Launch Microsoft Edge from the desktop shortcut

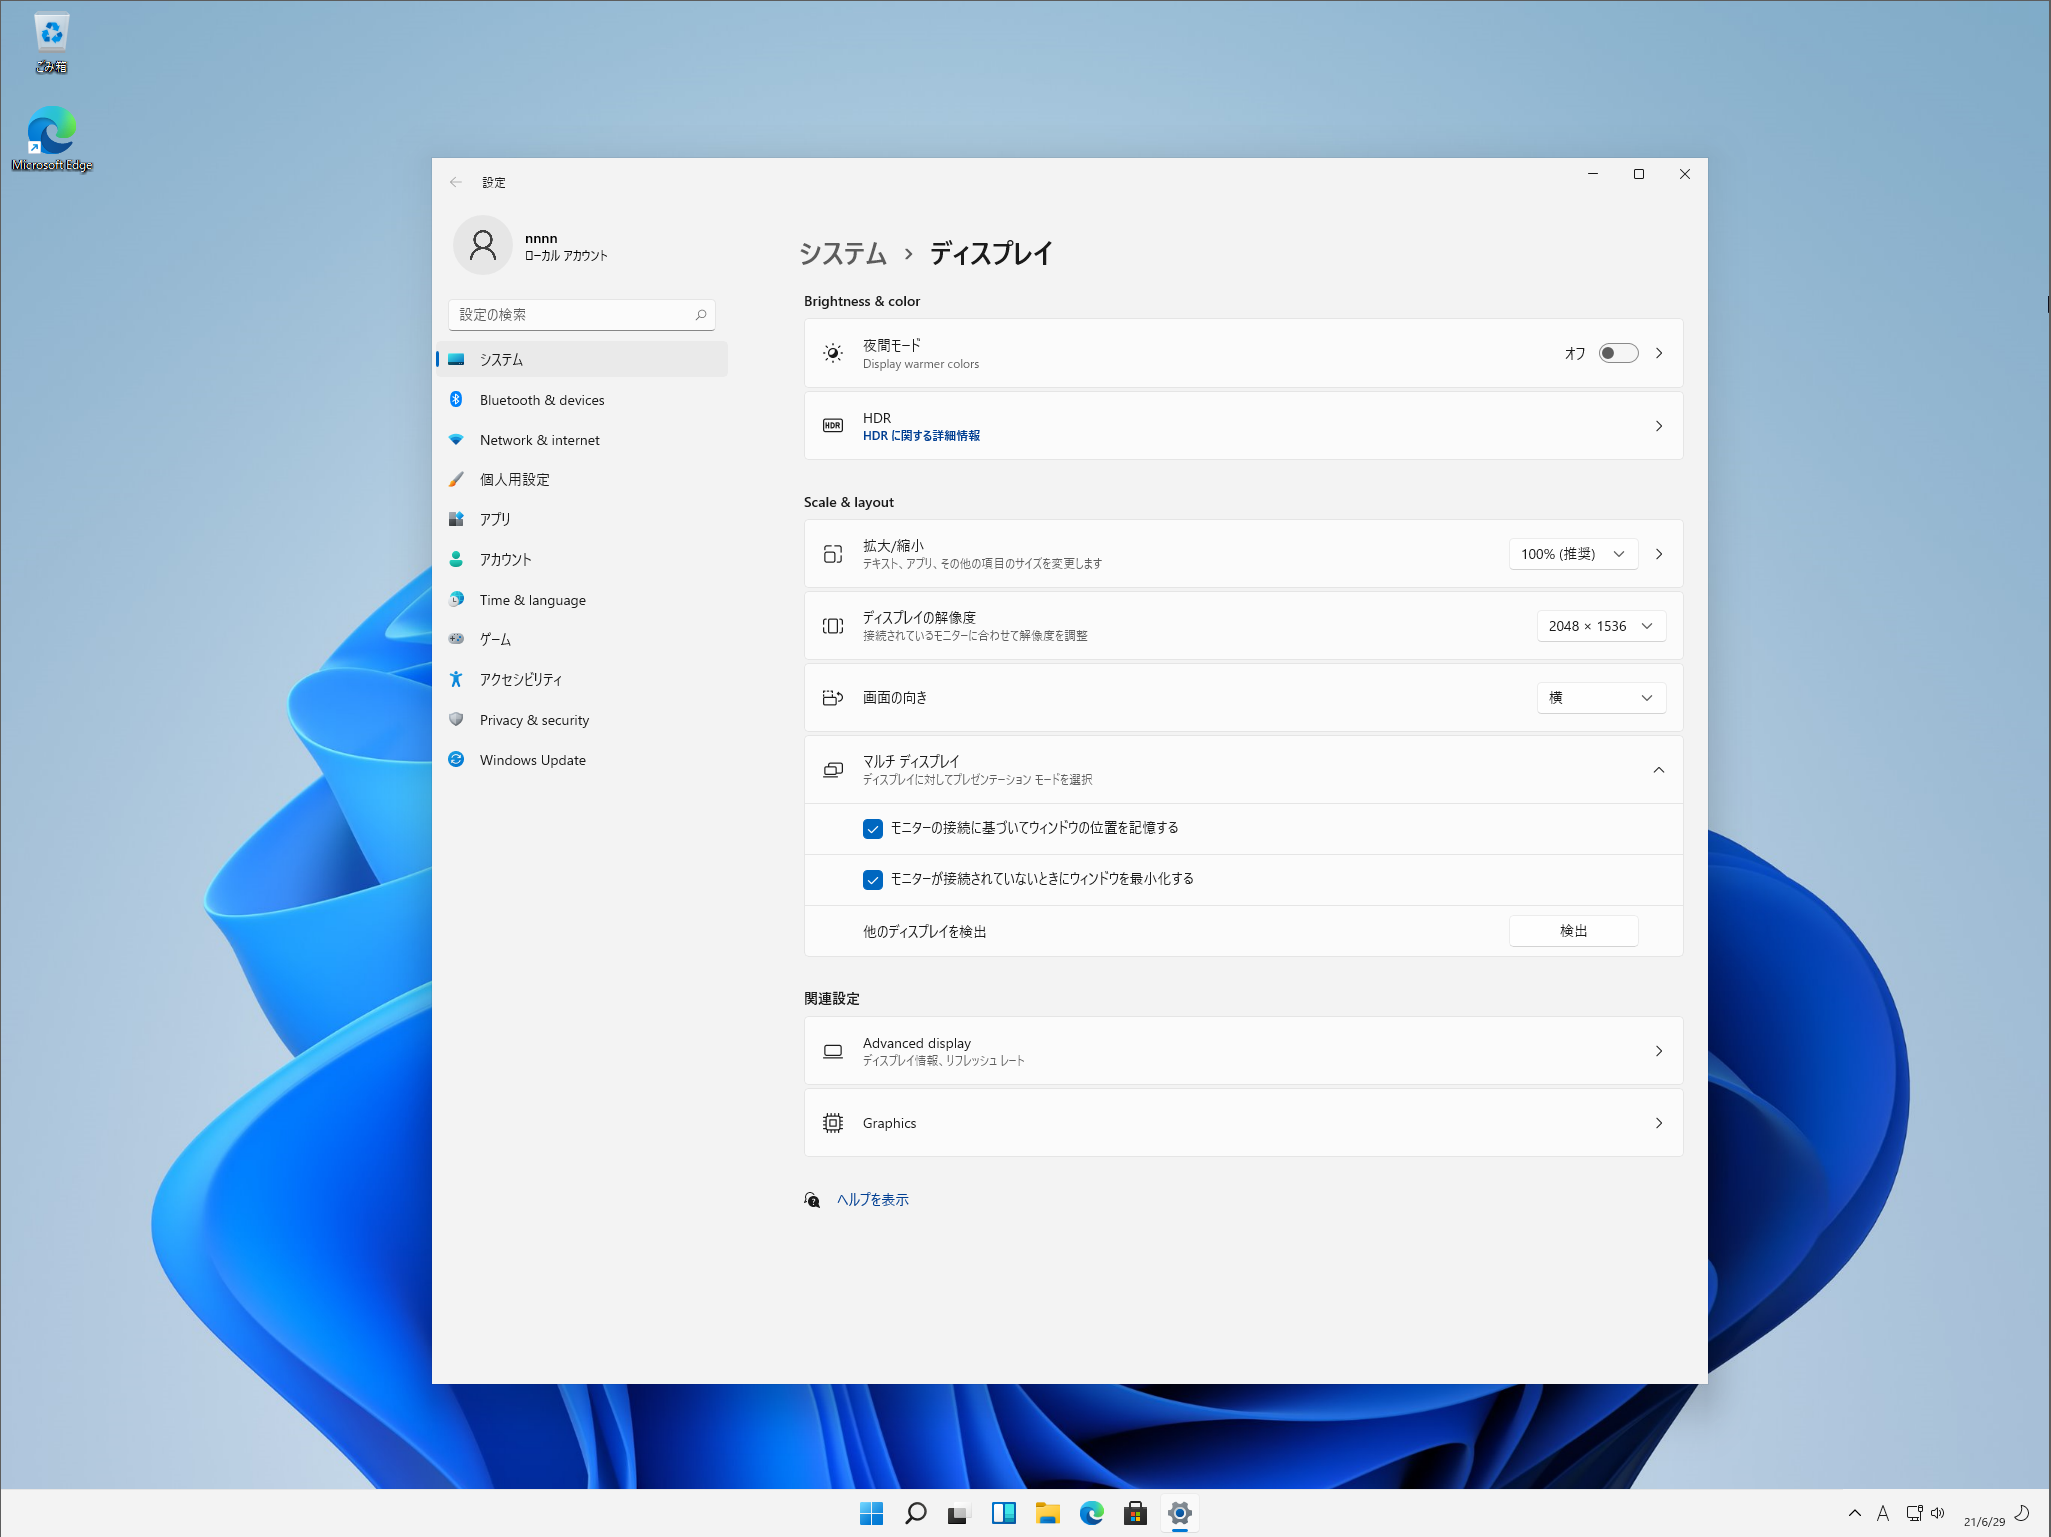coord(51,139)
